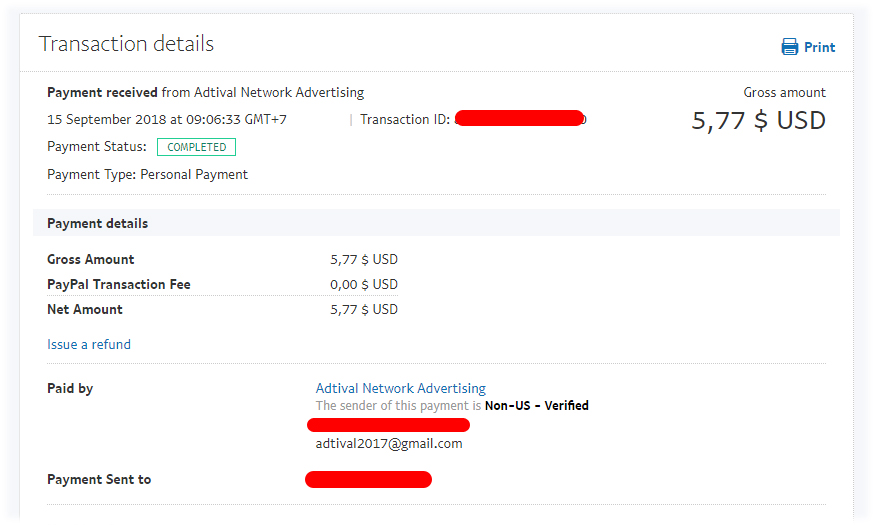
Task: Click the Paid by label
Action: pyautogui.click(x=70, y=388)
